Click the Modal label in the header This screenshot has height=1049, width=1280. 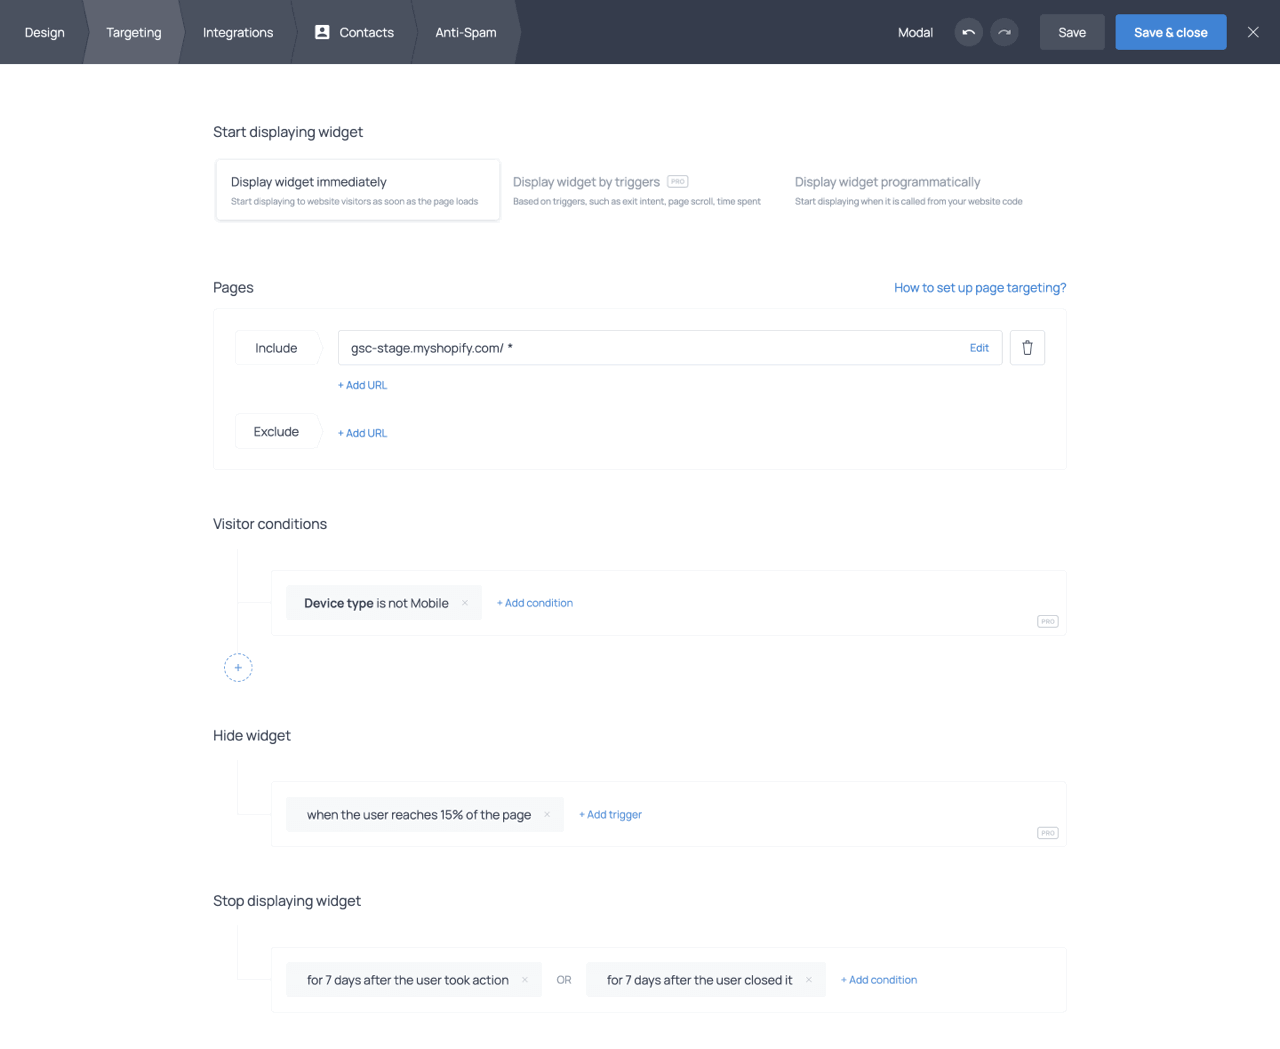[915, 32]
